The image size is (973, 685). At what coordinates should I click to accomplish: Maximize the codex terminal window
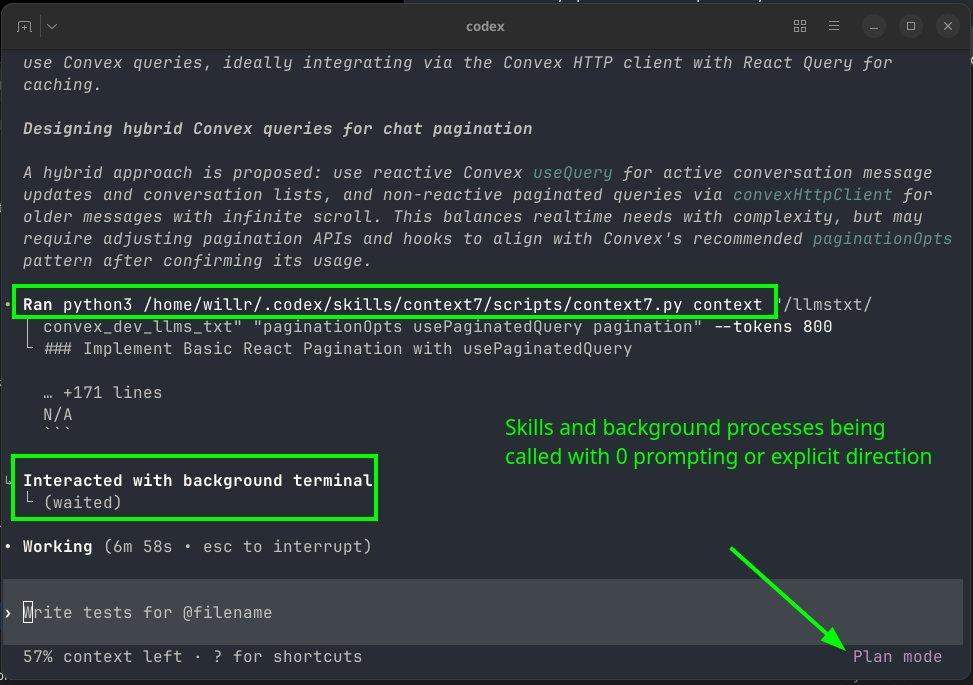[x=911, y=26]
